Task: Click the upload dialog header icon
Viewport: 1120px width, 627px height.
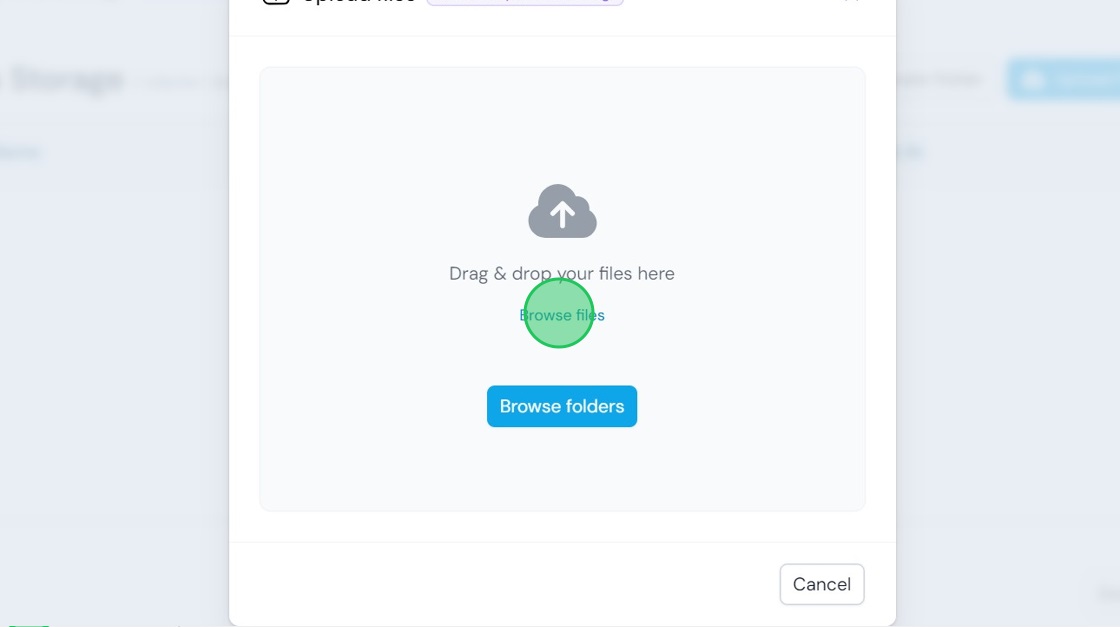Action: (x=276, y=1)
